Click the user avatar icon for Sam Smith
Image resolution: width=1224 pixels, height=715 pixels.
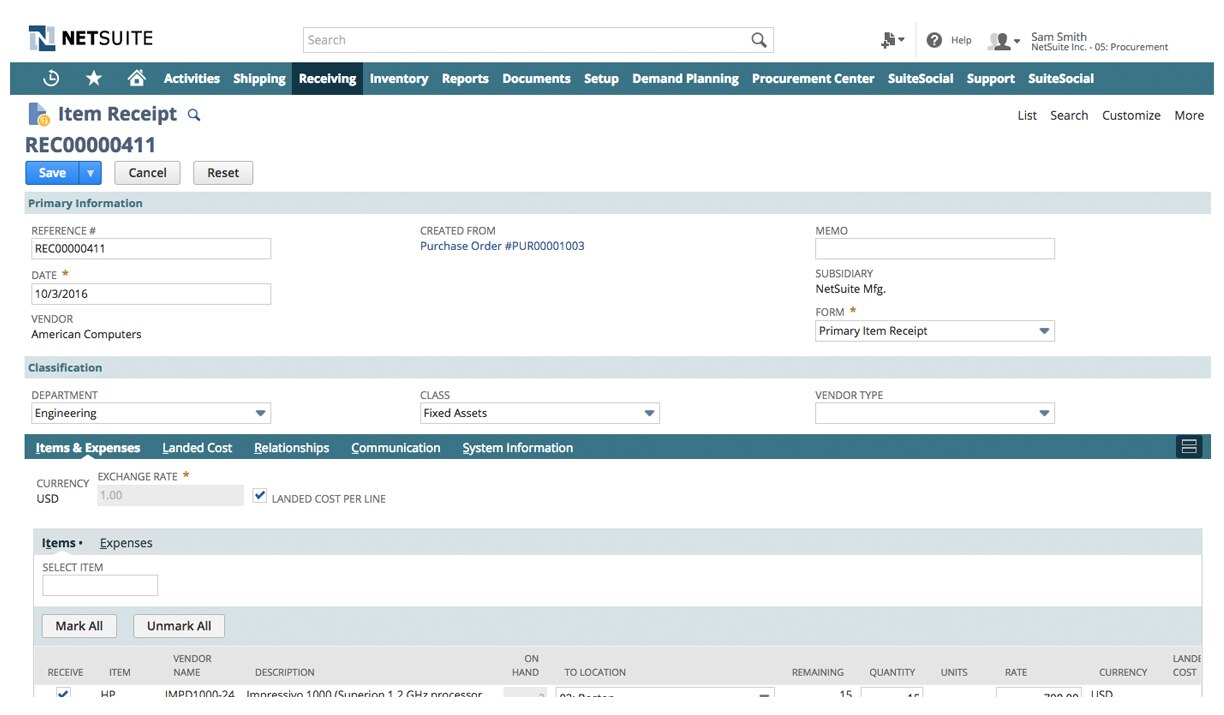(x=999, y=41)
